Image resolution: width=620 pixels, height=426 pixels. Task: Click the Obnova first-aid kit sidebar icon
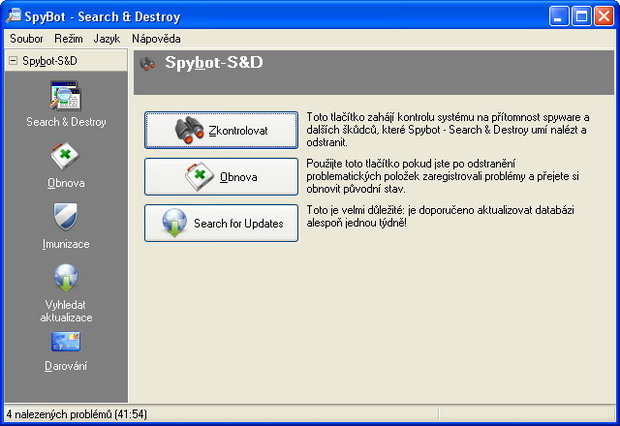pos(65,157)
